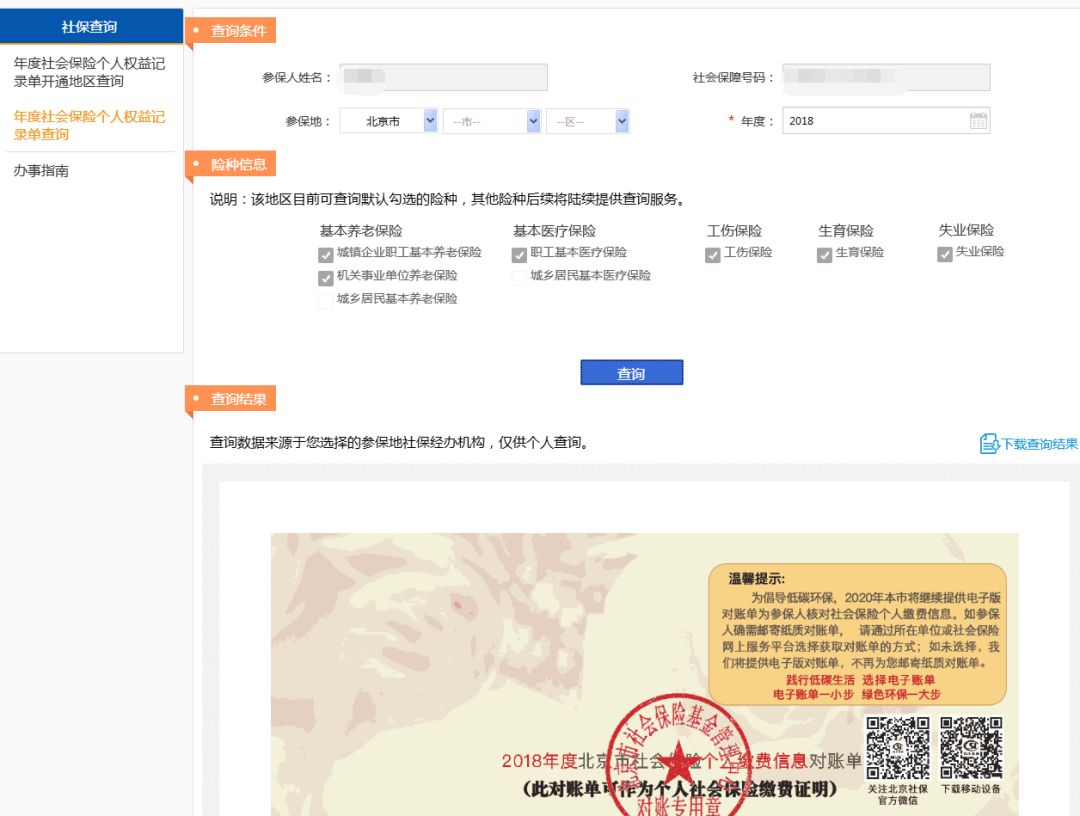The height and width of the screenshot is (816, 1080).
Task: Toggle 工伤保险 checkbox
Action: (x=713, y=255)
